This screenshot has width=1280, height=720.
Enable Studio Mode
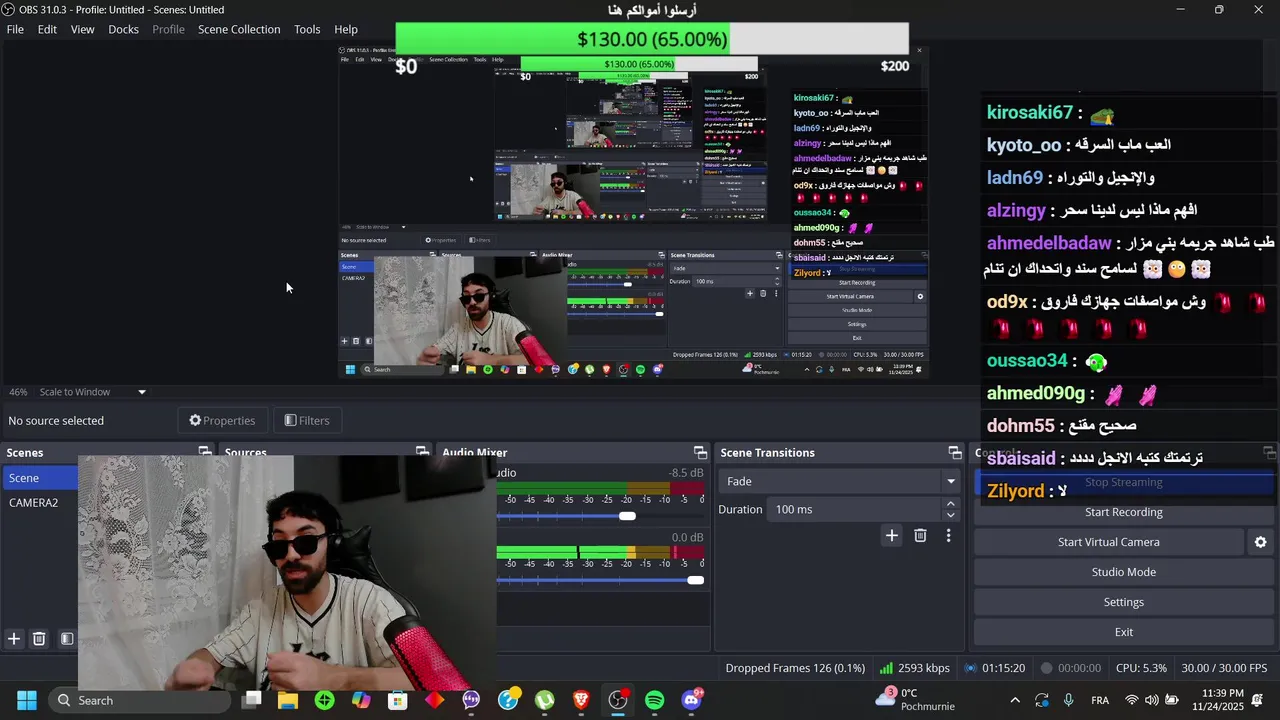pos(1123,572)
